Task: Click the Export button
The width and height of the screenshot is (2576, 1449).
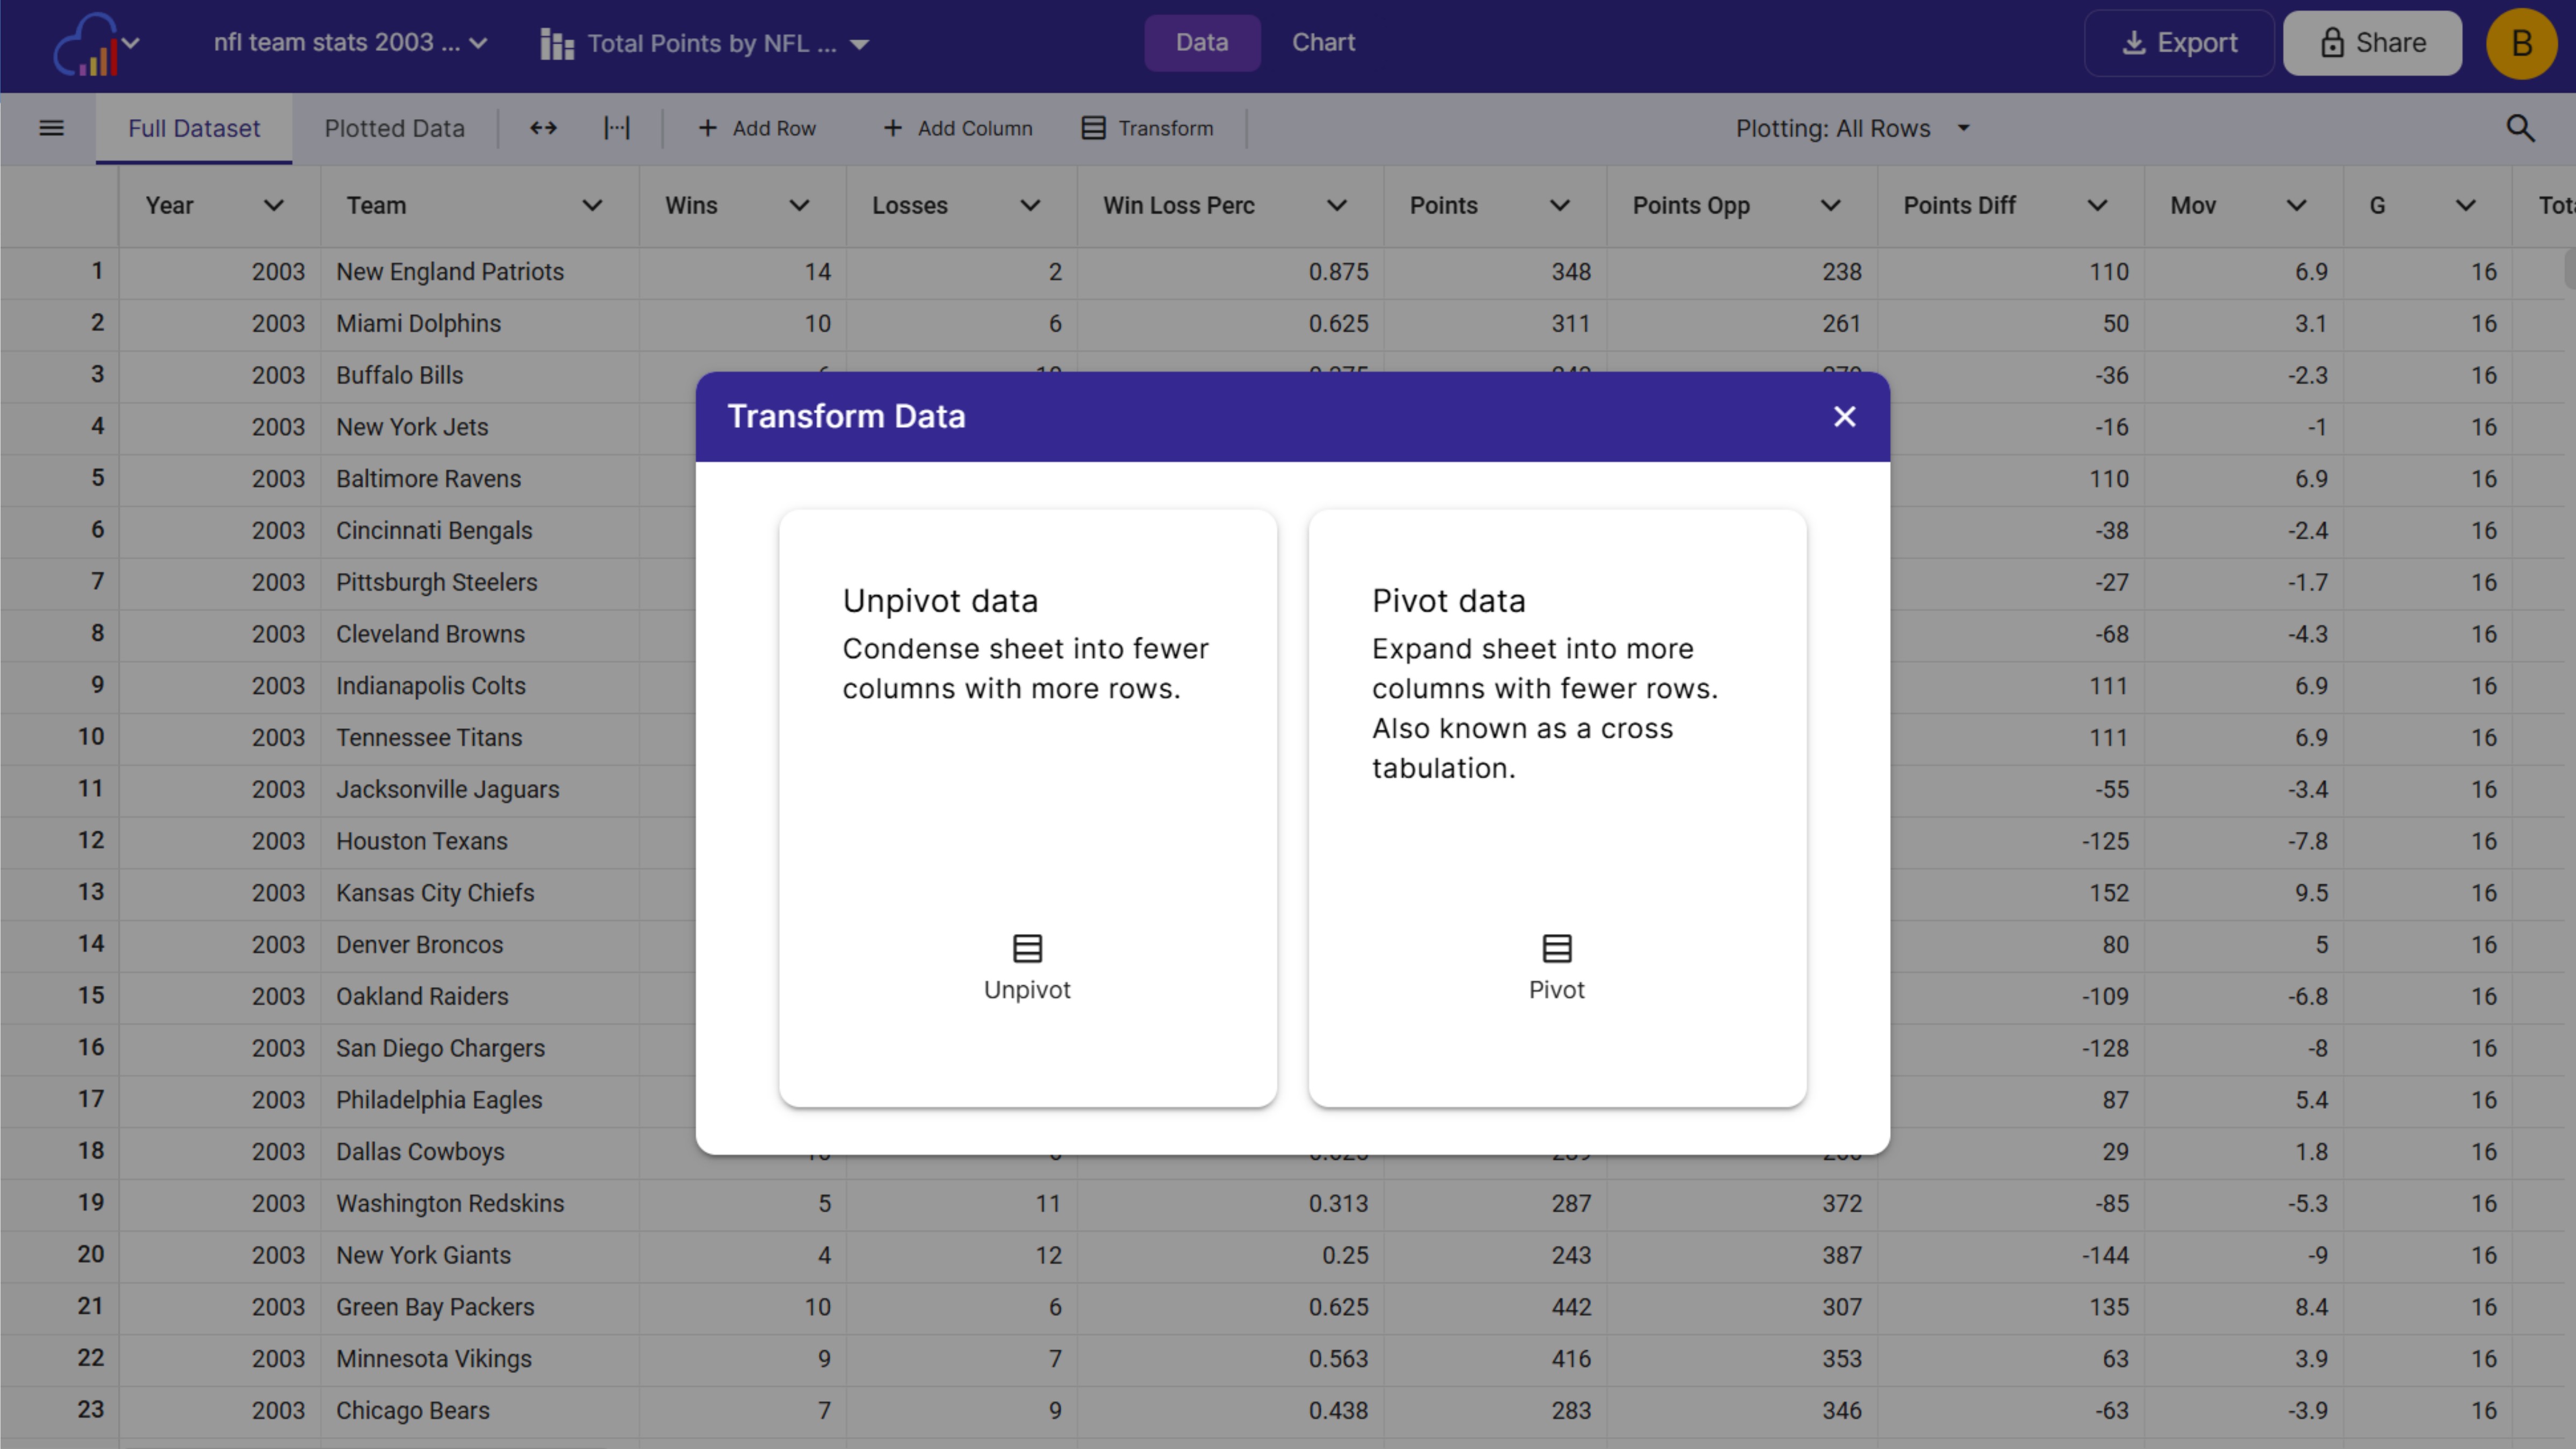Action: coord(2179,43)
